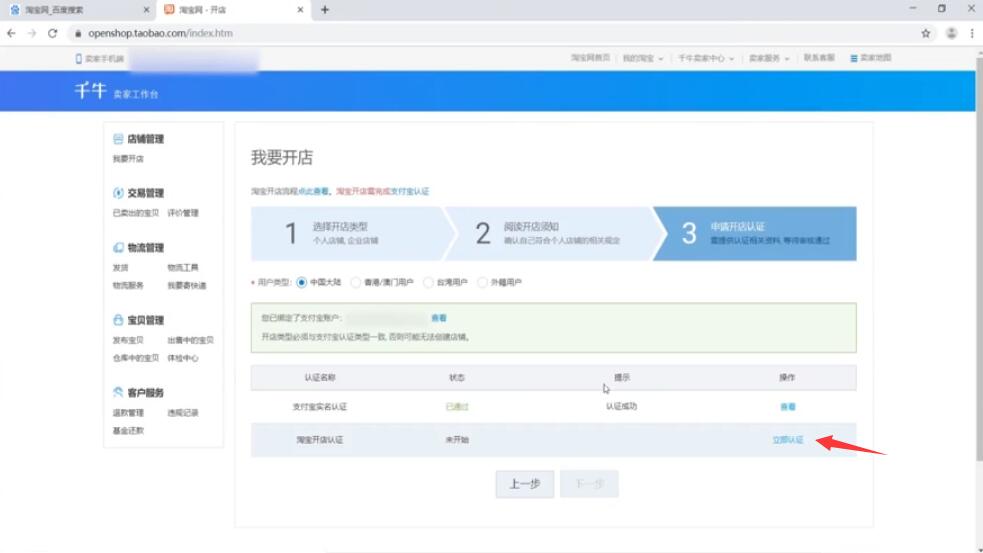Bookmark this page with the star icon
The width and height of the screenshot is (983, 553).
(x=926, y=33)
